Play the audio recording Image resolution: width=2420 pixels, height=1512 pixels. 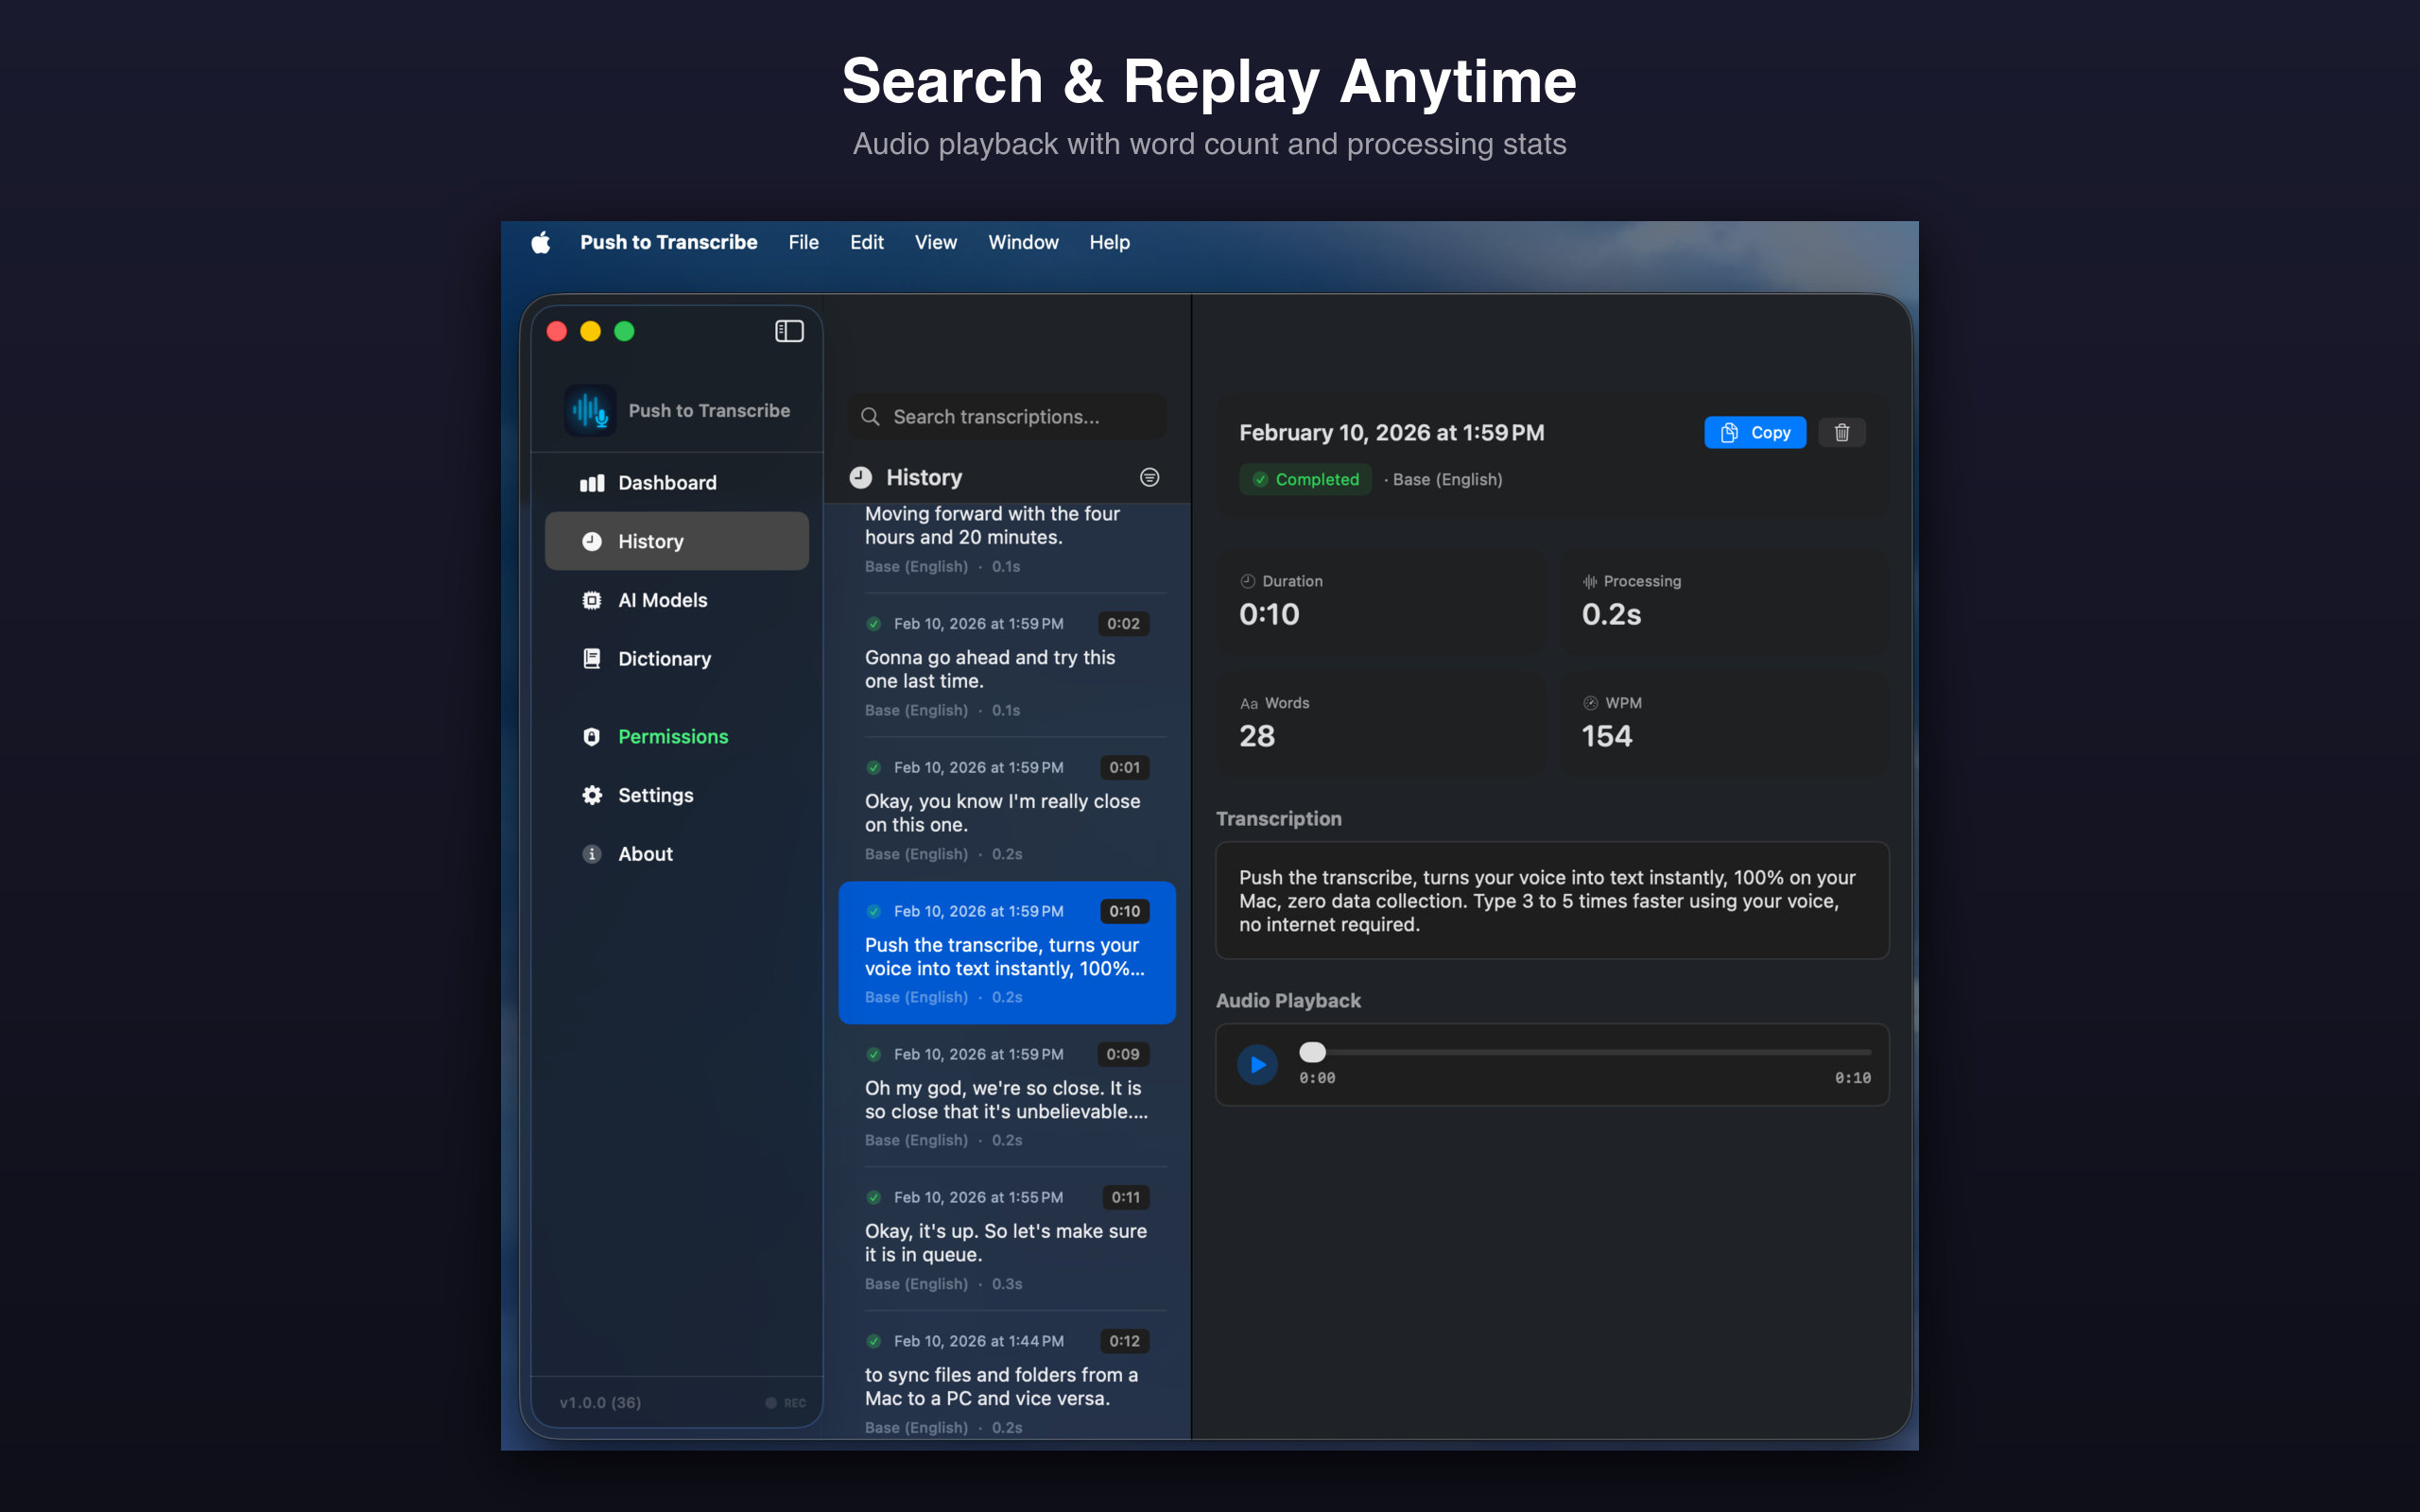tap(1257, 1064)
